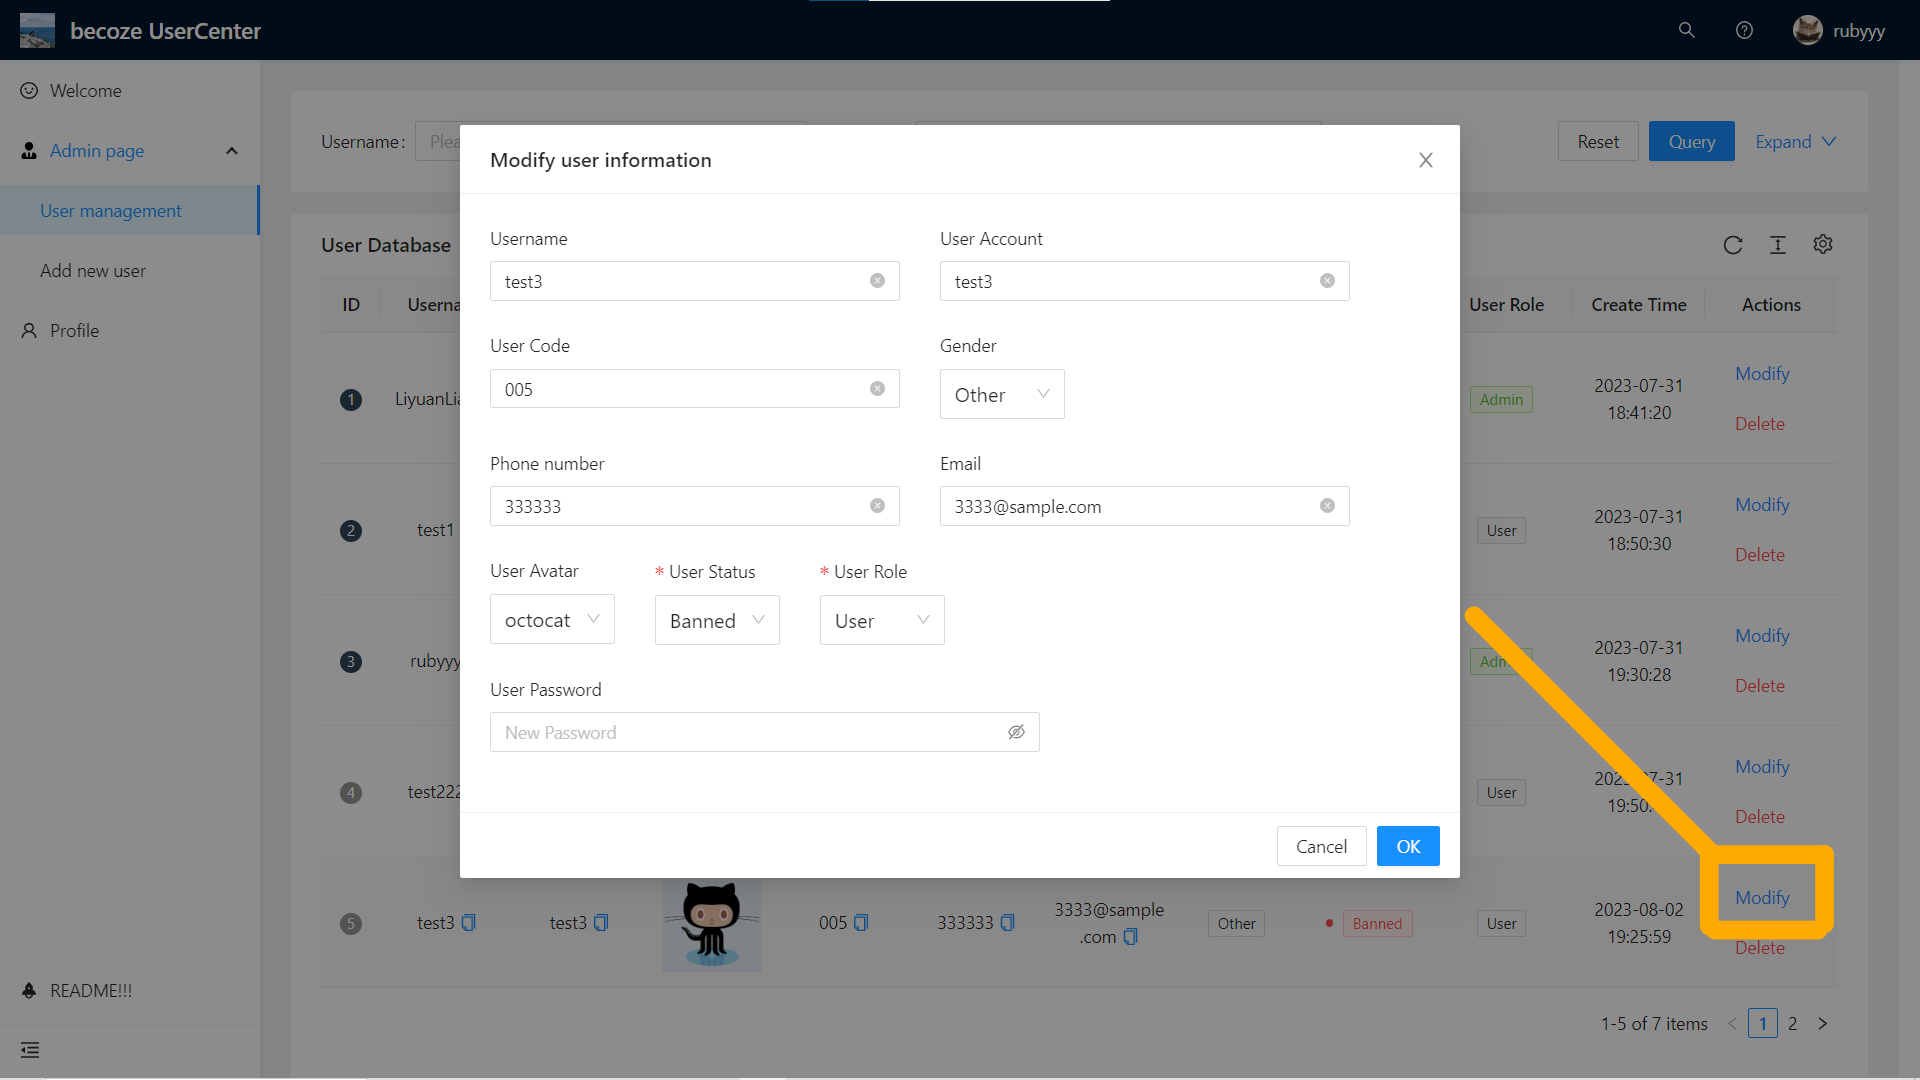Viewport: 1920px width, 1080px height.
Task: Click into the Username input field in dialog
Action: click(694, 281)
